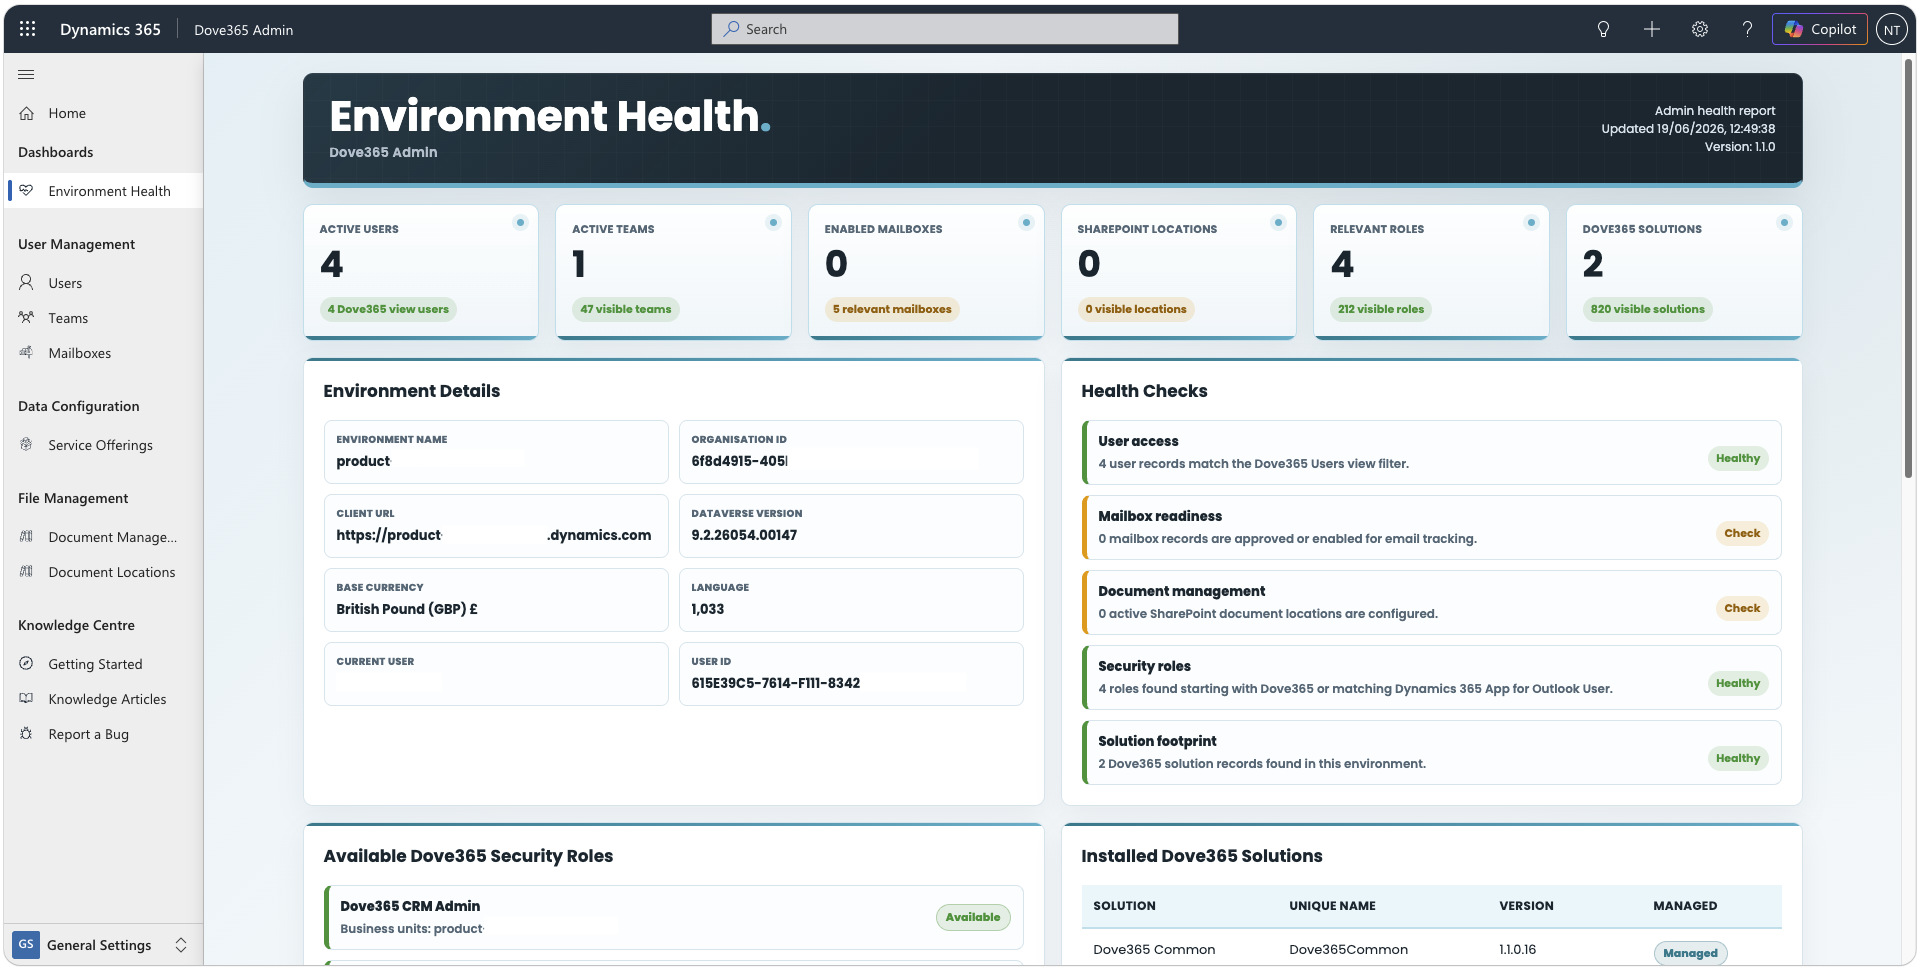Click Available badge on Dove365 CRM Admin
1920x968 pixels.
[x=973, y=917]
